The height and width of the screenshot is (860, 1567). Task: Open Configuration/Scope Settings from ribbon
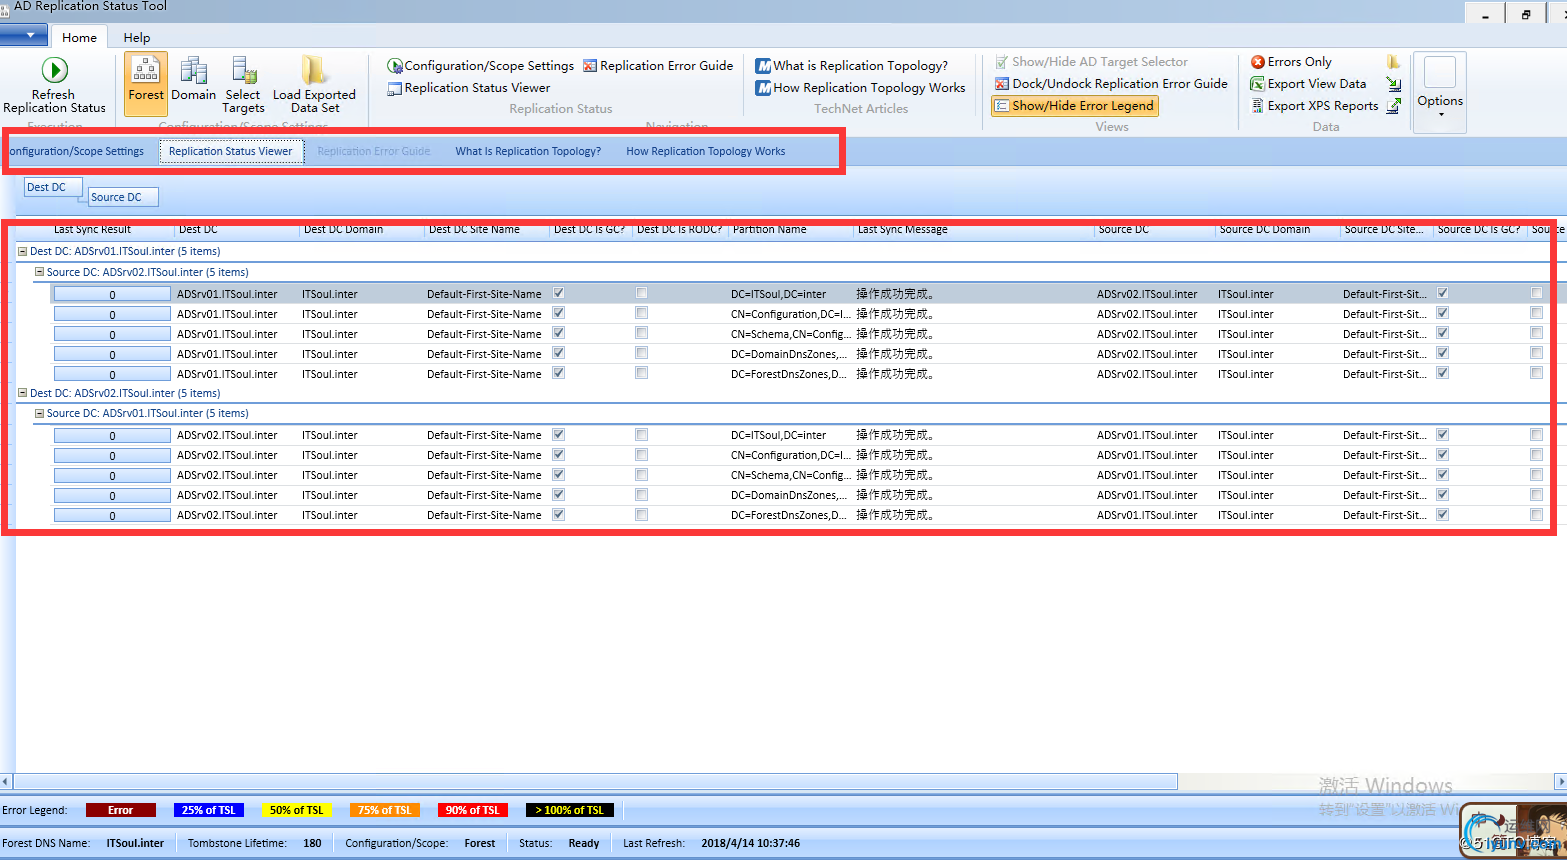point(481,66)
